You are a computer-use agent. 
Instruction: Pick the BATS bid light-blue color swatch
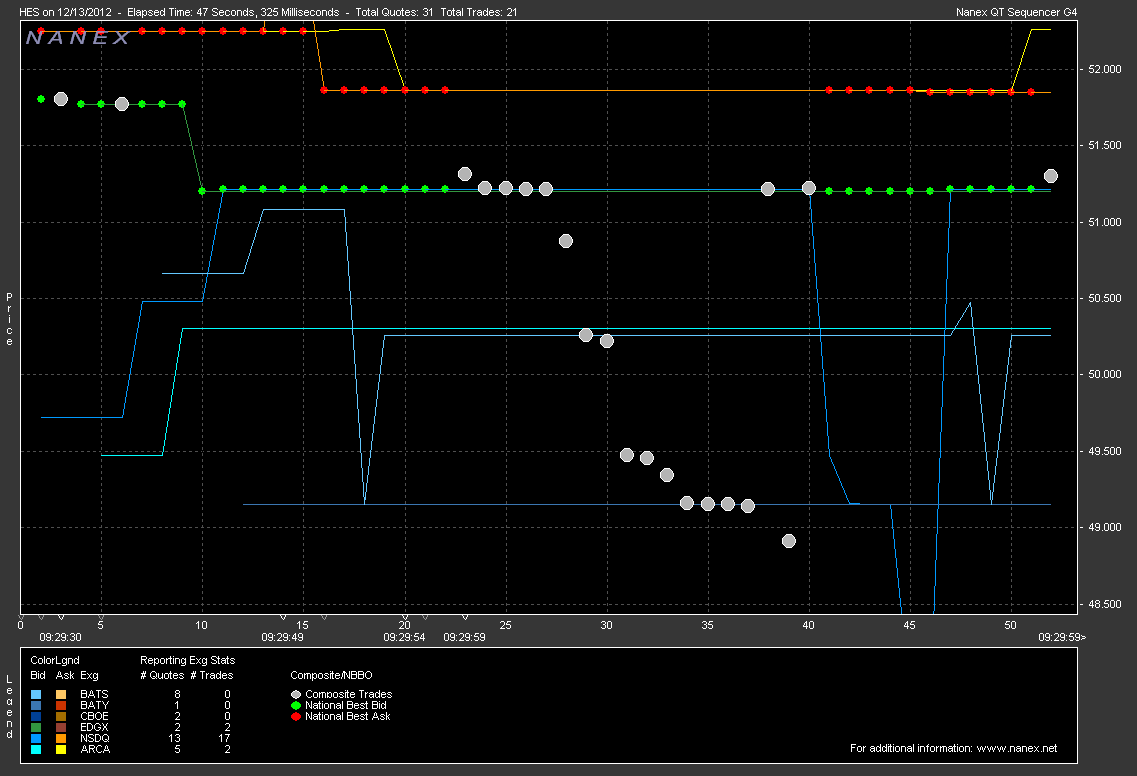[37, 694]
